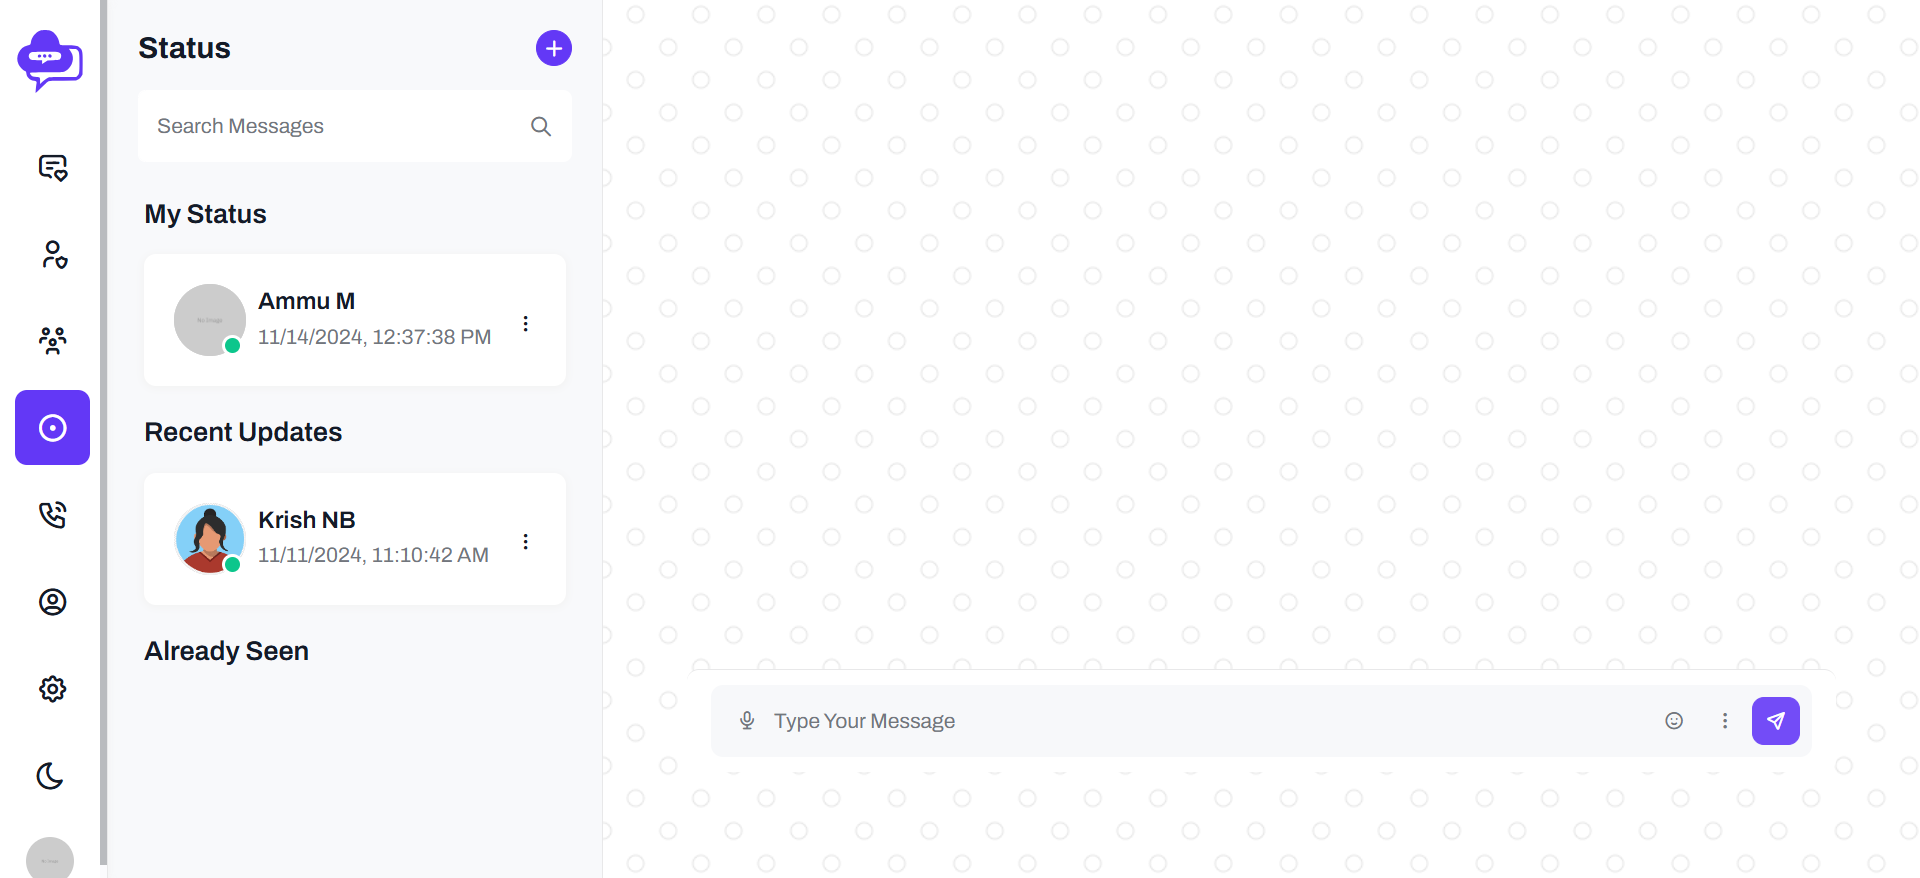View Ammu M's status entry

point(355,320)
